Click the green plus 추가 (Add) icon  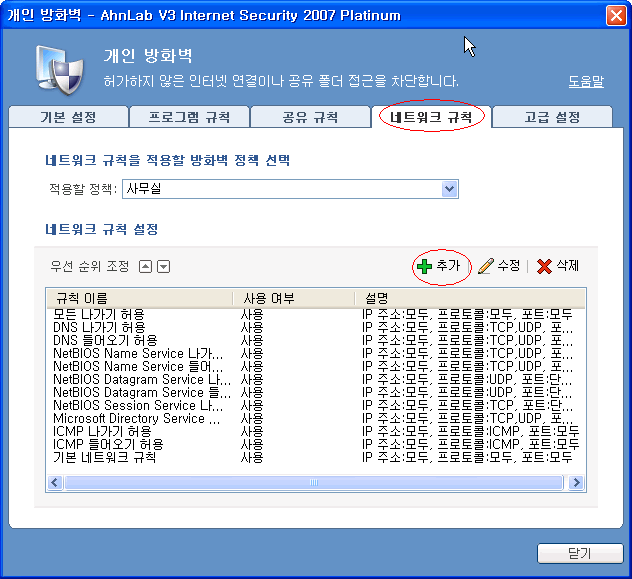click(425, 266)
